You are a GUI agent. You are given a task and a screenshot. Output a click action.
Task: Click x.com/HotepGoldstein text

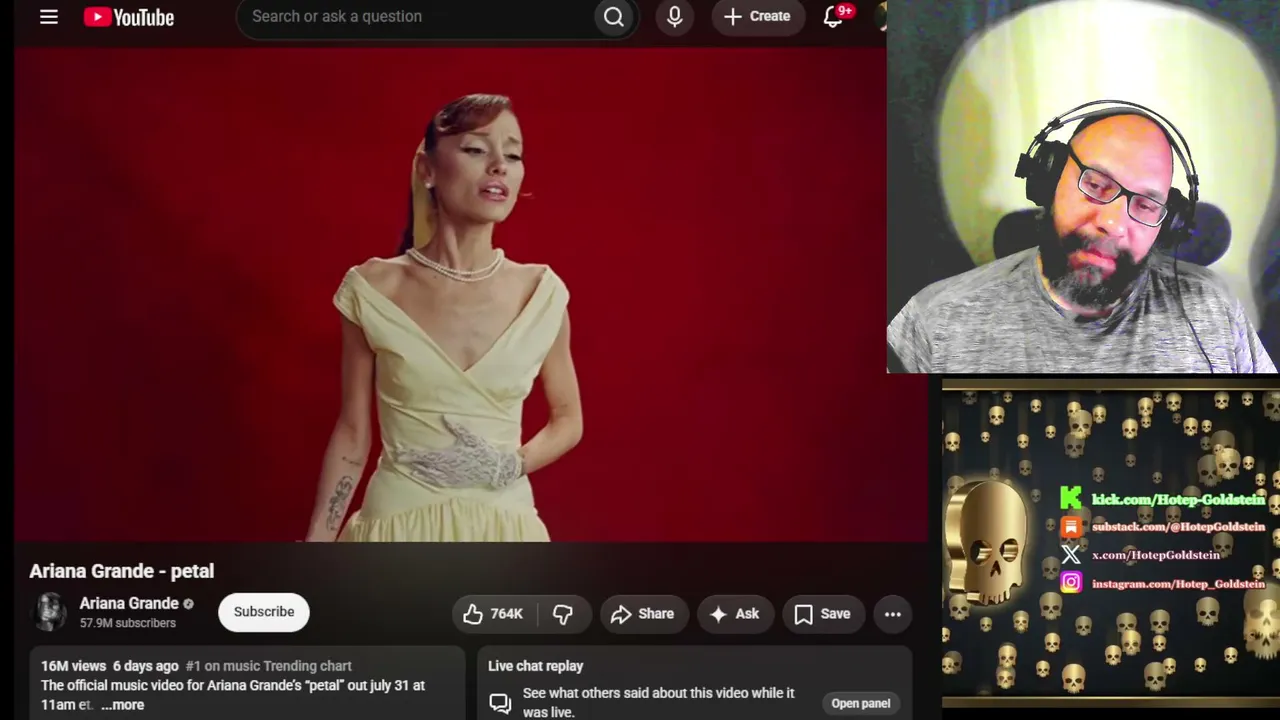pos(1156,555)
